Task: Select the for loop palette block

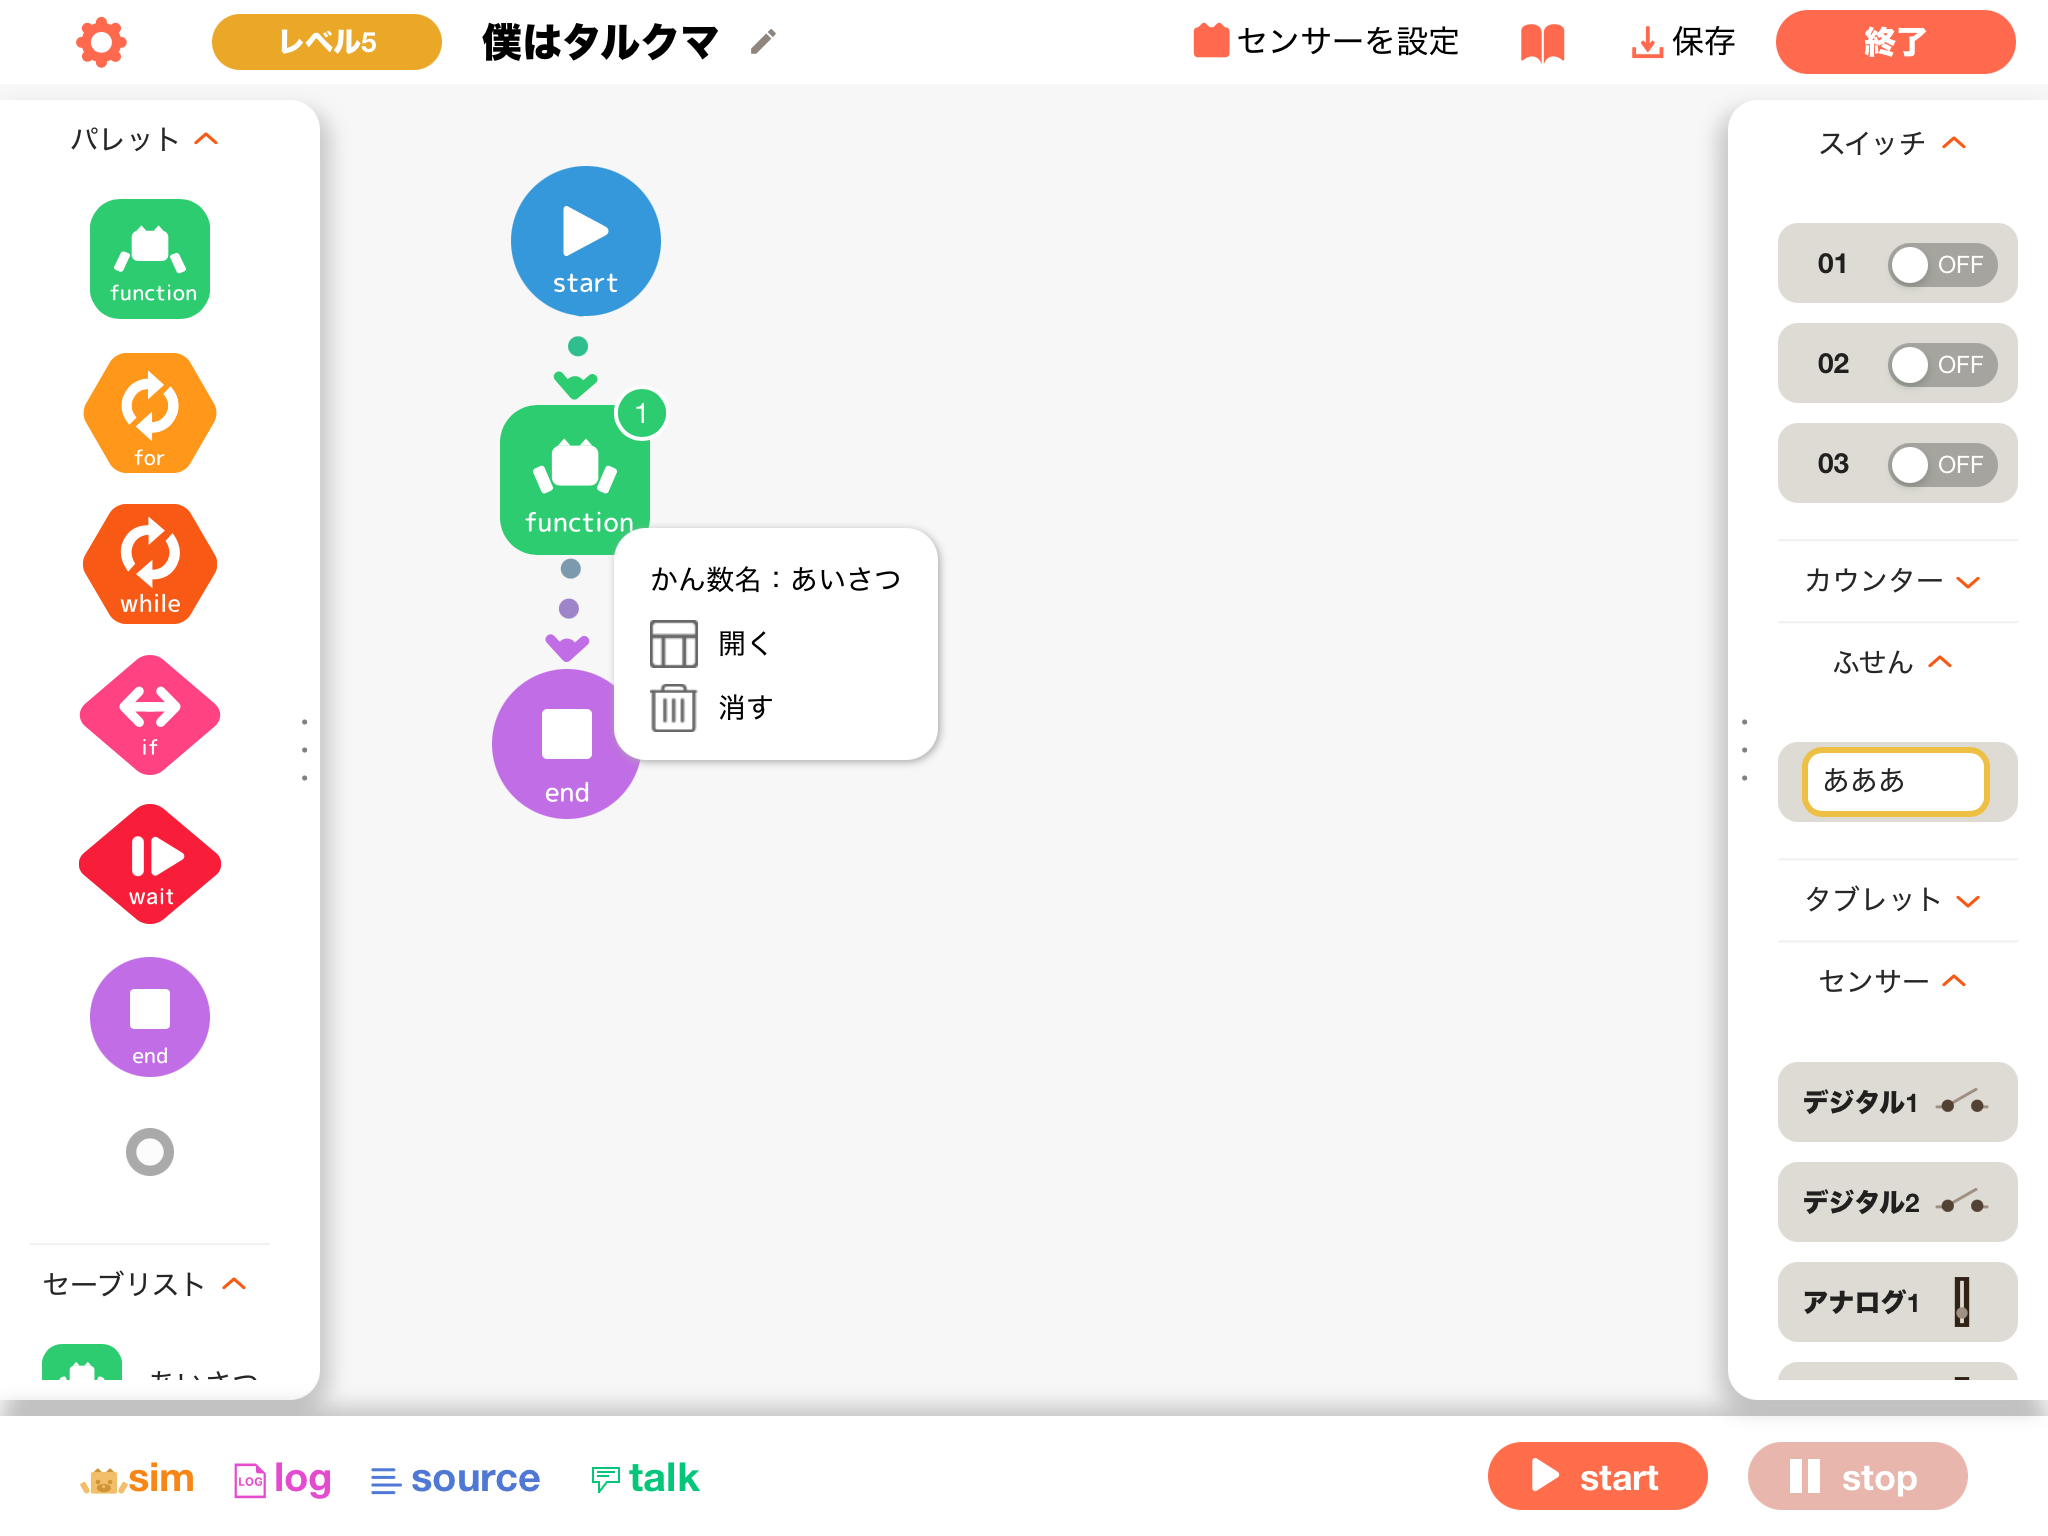Action: click(x=150, y=412)
